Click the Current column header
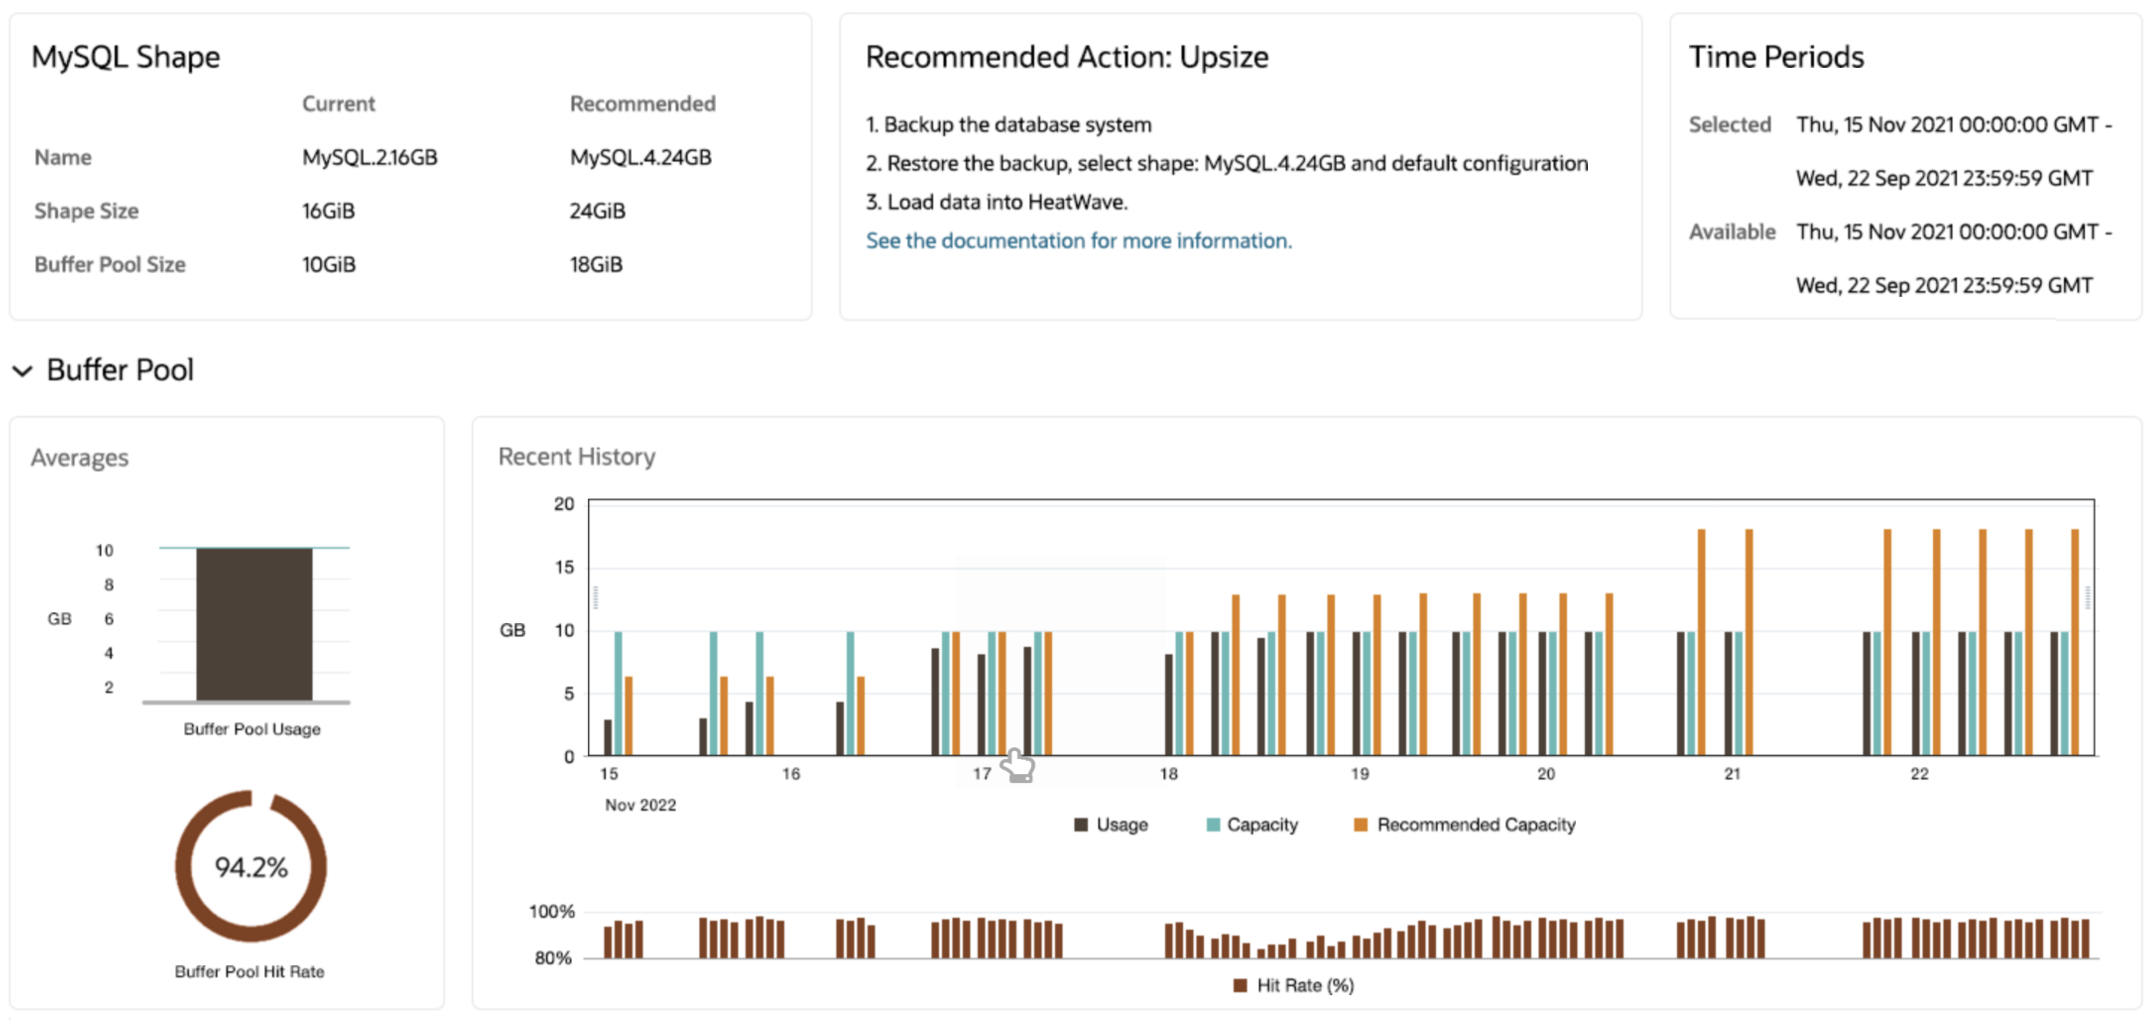 pos(338,104)
